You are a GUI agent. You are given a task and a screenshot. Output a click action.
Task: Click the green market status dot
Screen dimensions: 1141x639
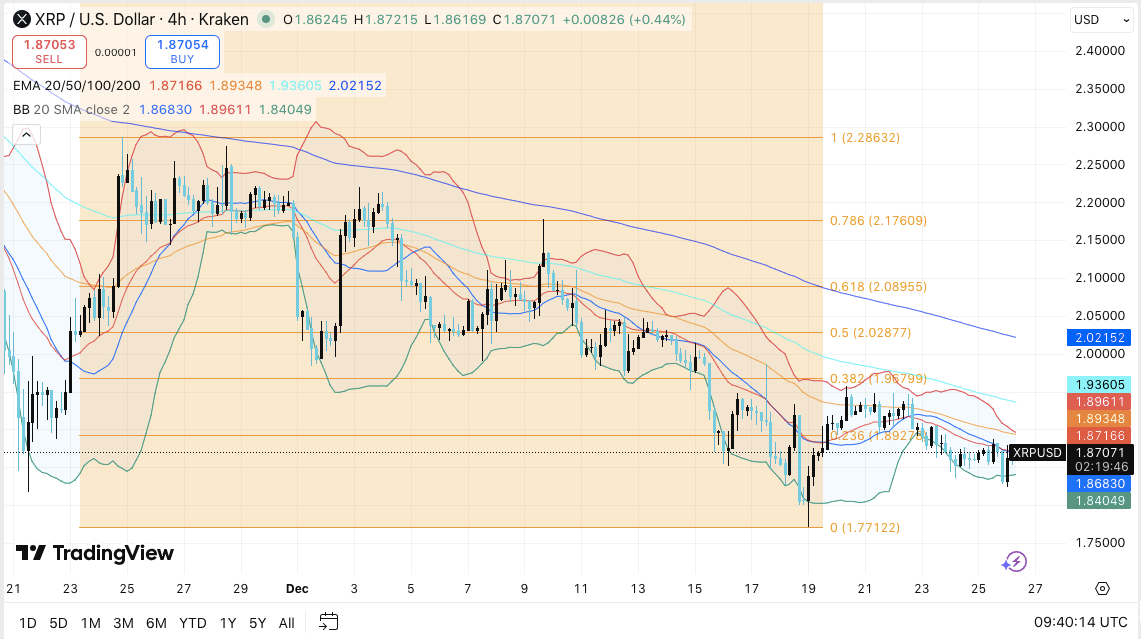[265, 19]
